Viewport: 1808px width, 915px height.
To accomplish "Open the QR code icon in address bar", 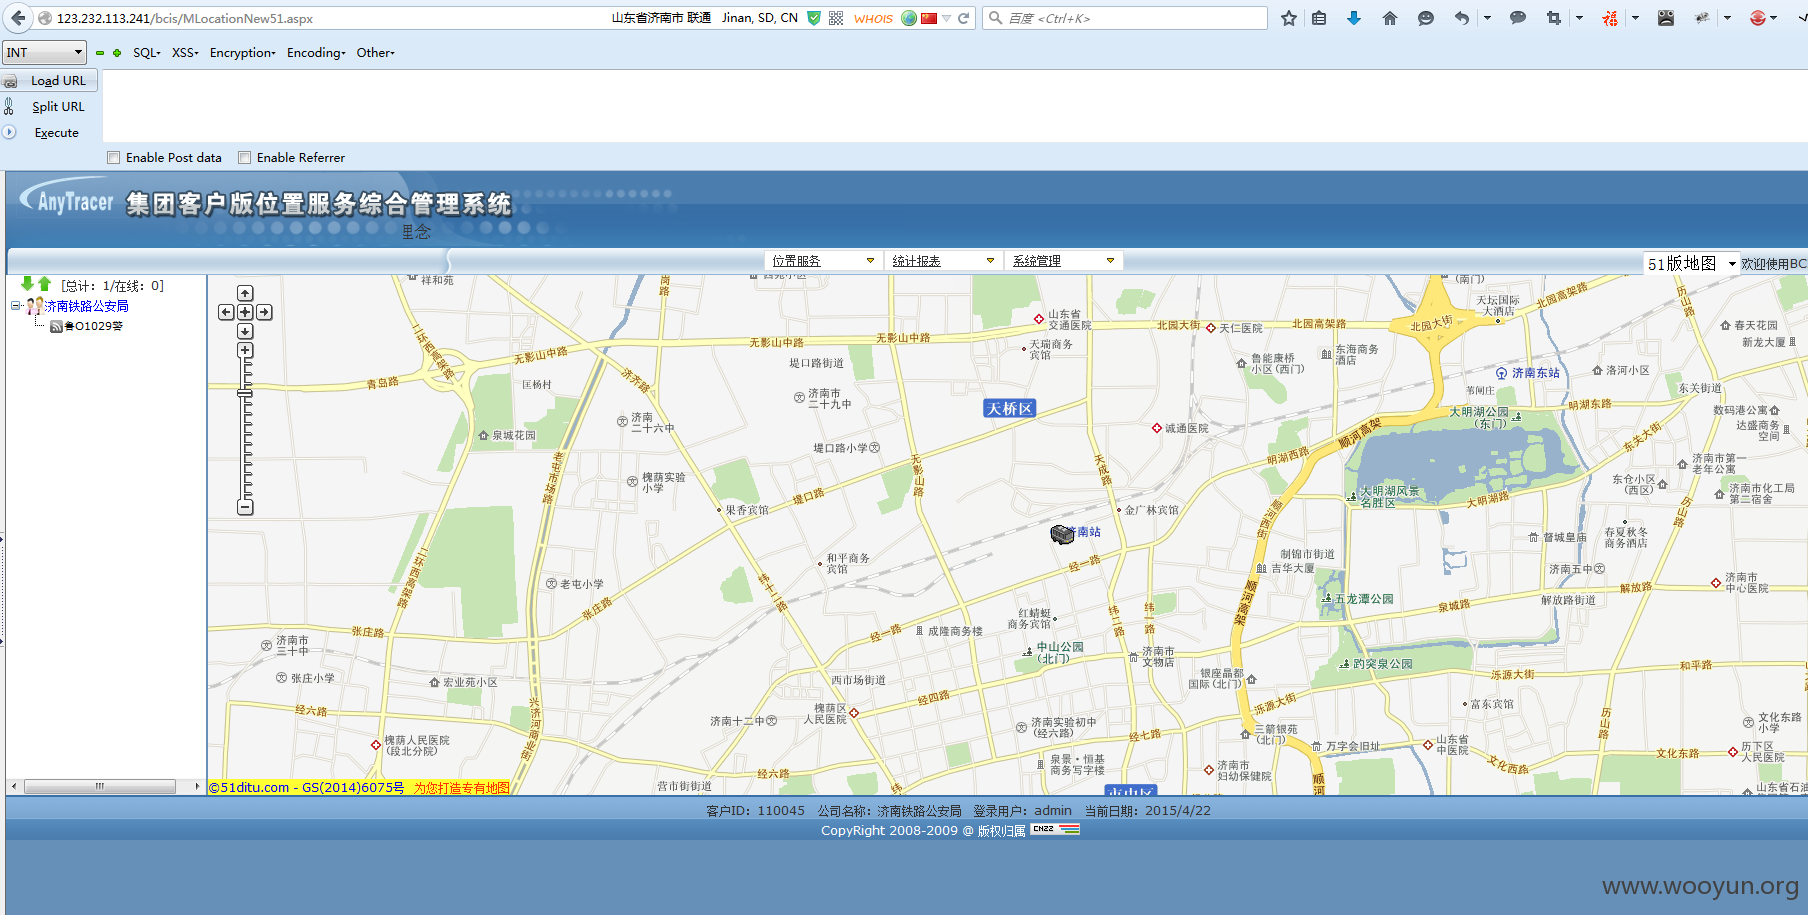I will click(x=836, y=18).
